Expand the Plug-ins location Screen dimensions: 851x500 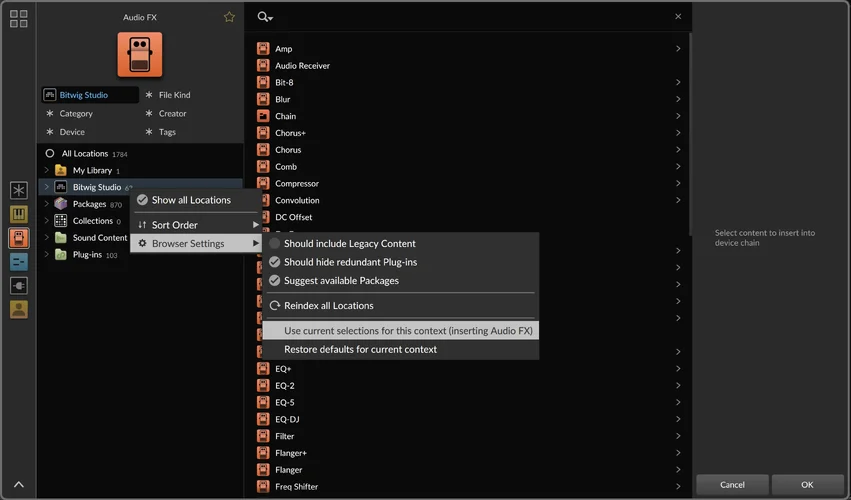click(x=46, y=255)
